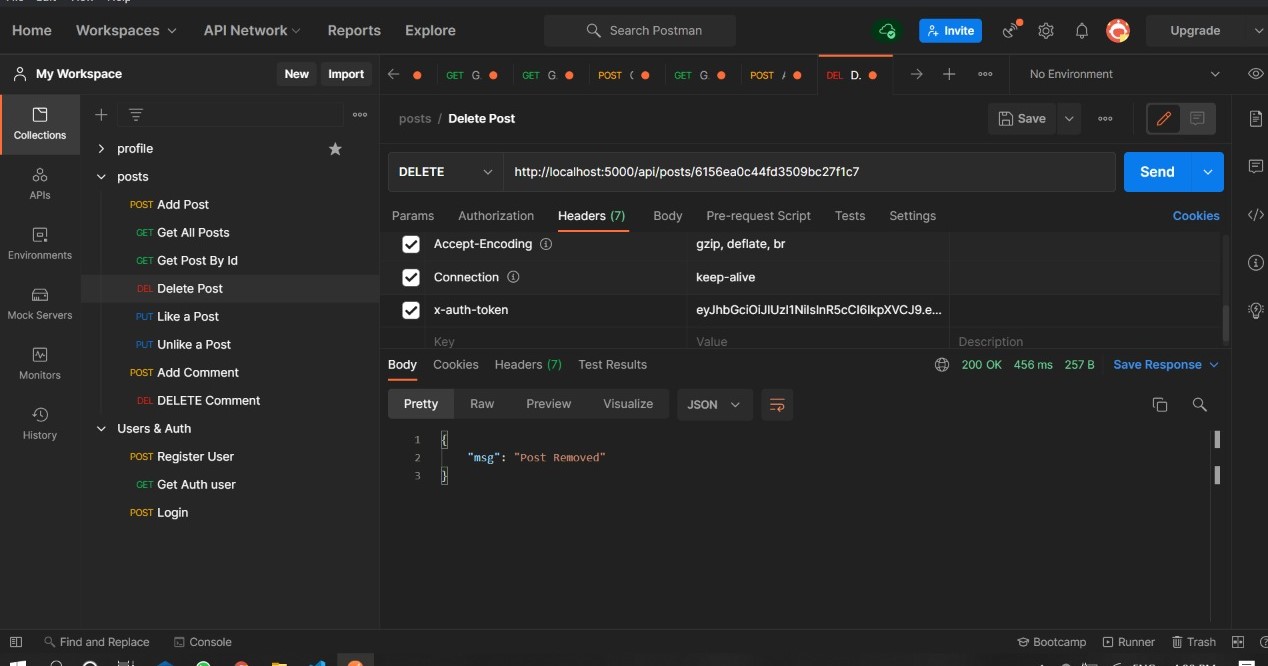Click the Import button
Viewport: 1268px width, 666px height.
346,74
